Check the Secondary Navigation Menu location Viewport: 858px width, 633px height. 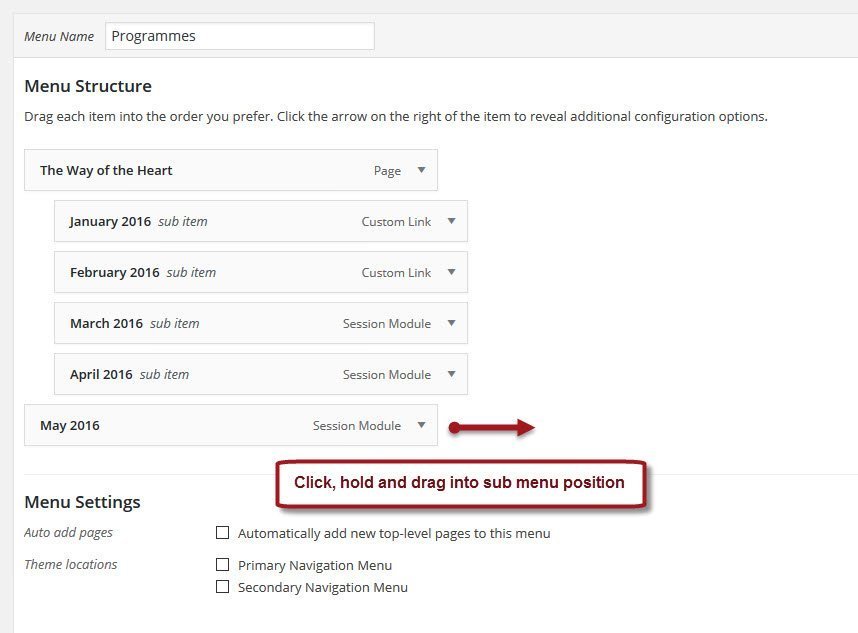223,587
